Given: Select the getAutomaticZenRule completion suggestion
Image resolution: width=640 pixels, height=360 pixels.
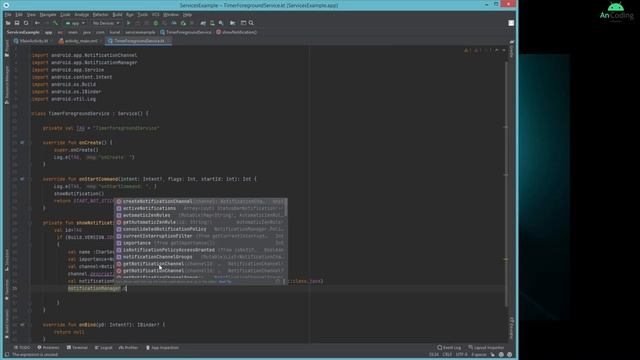Looking at the screenshot, I should pyautogui.click(x=200, y=222).
